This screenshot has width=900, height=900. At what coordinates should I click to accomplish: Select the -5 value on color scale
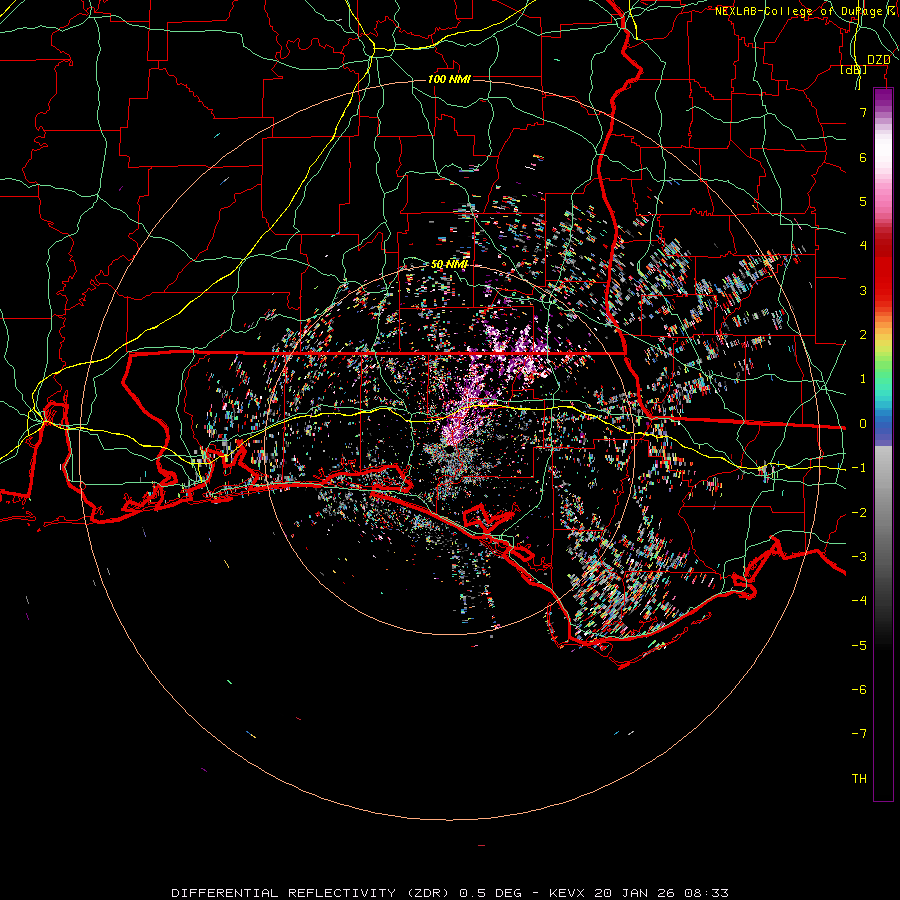[859, 646]
